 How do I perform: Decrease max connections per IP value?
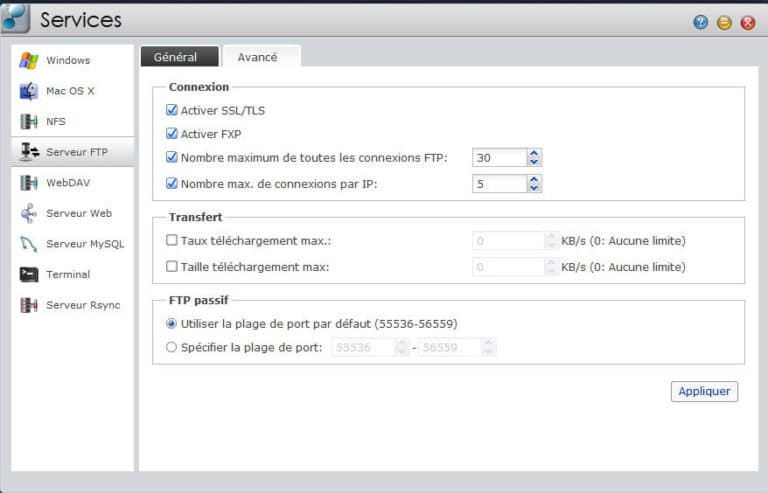coord(534,188)
